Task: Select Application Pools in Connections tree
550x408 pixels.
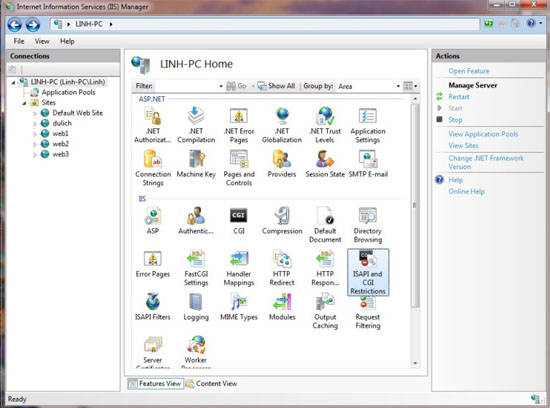Action: point(68,92)
